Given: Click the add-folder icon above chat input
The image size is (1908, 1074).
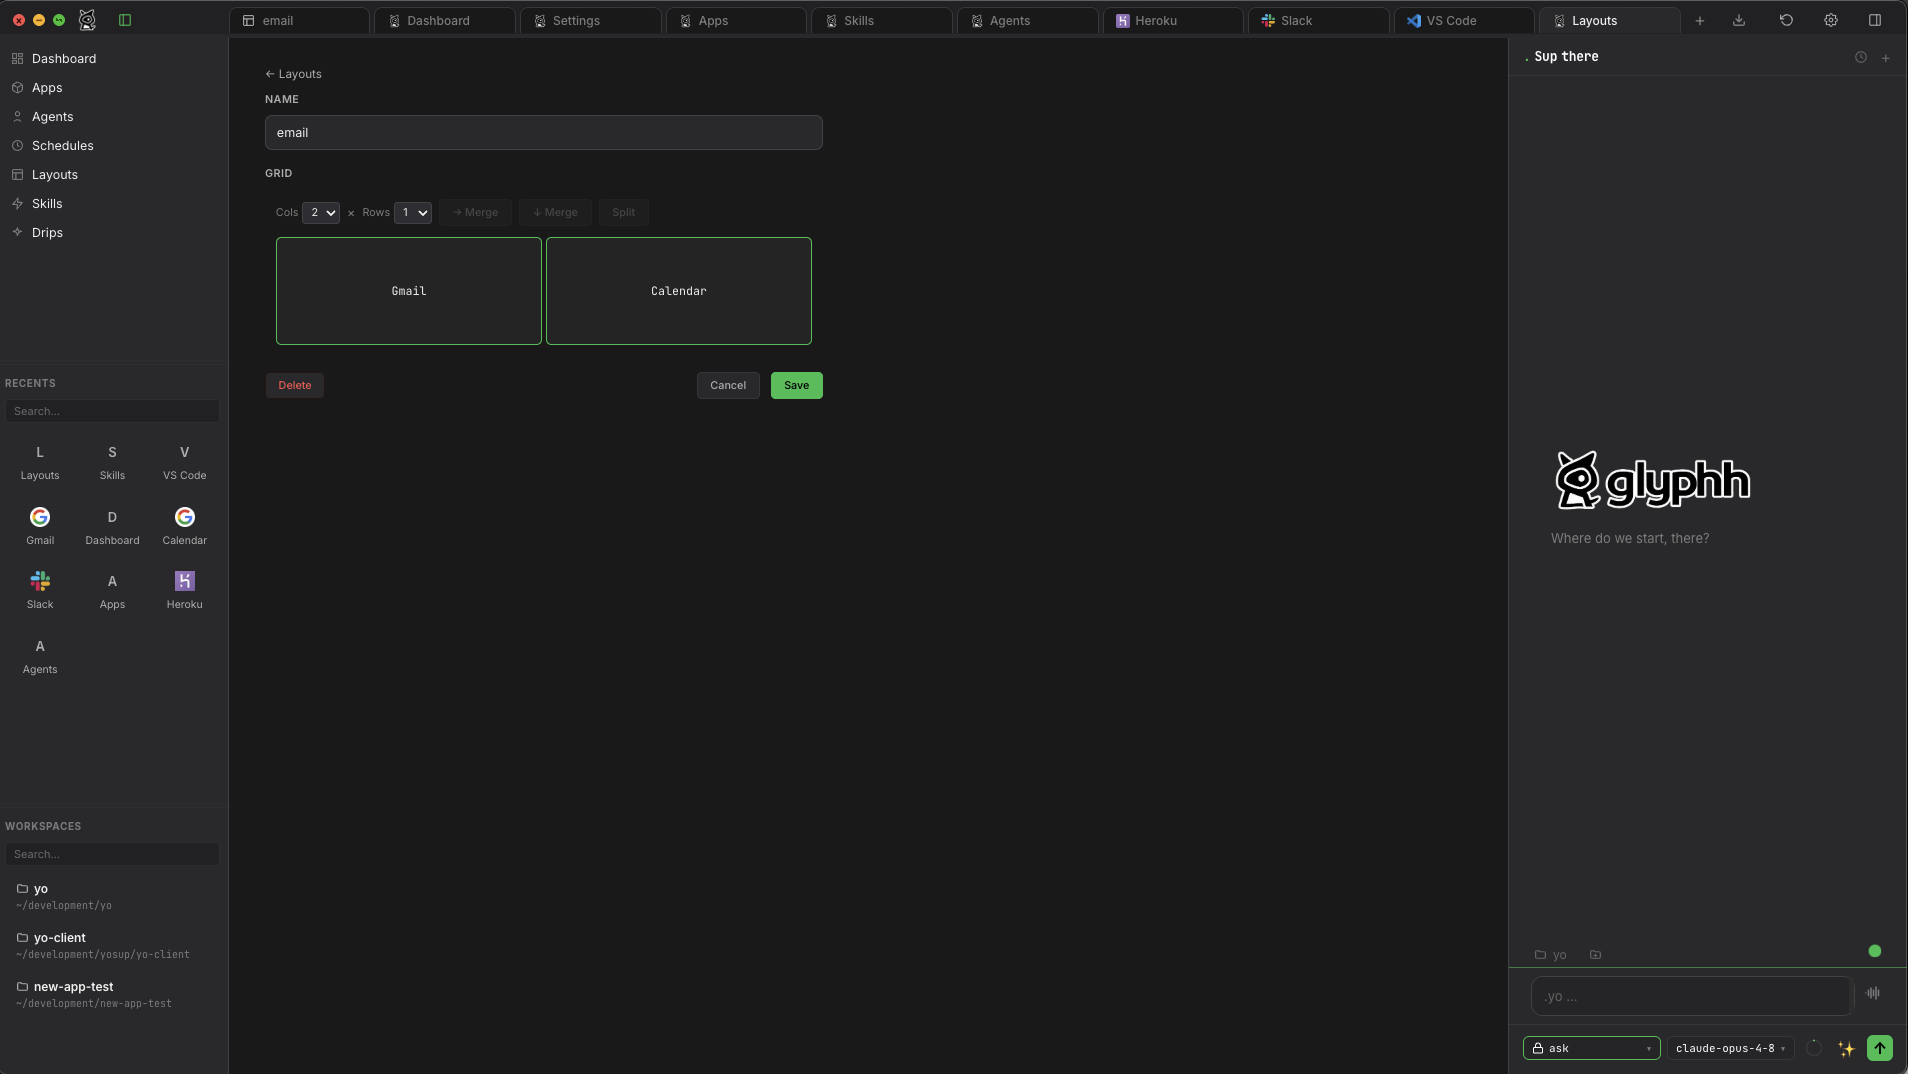Looking at the screenshot, I should coord(1596,955).
